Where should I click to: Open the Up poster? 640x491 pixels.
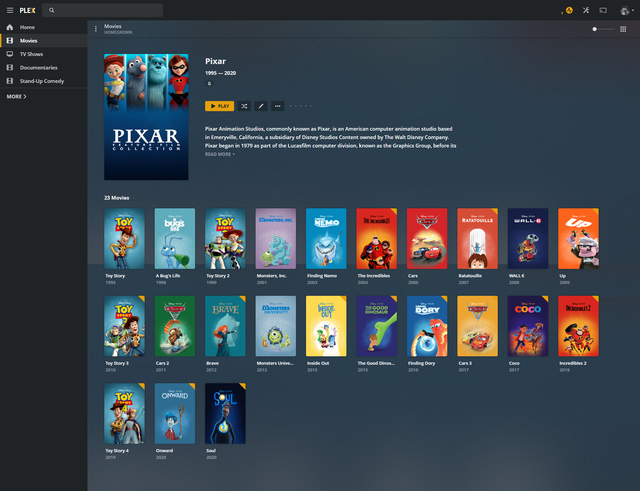[x=578, y=239]
